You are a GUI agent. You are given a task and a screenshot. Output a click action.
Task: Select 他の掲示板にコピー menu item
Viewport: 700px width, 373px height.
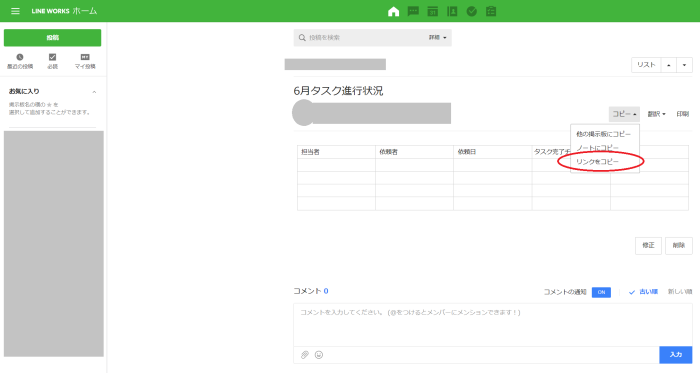[x=604, y=134]
